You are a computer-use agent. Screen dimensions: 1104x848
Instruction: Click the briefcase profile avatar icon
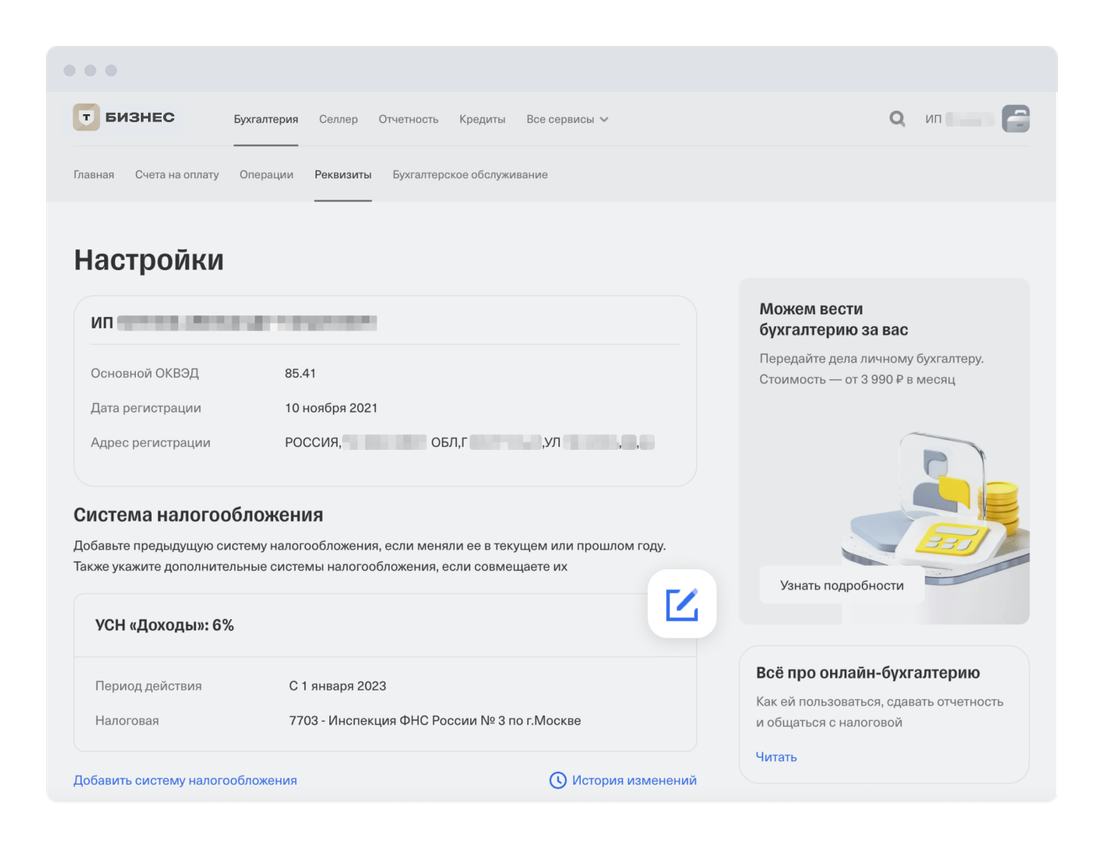coord(1015,119)
